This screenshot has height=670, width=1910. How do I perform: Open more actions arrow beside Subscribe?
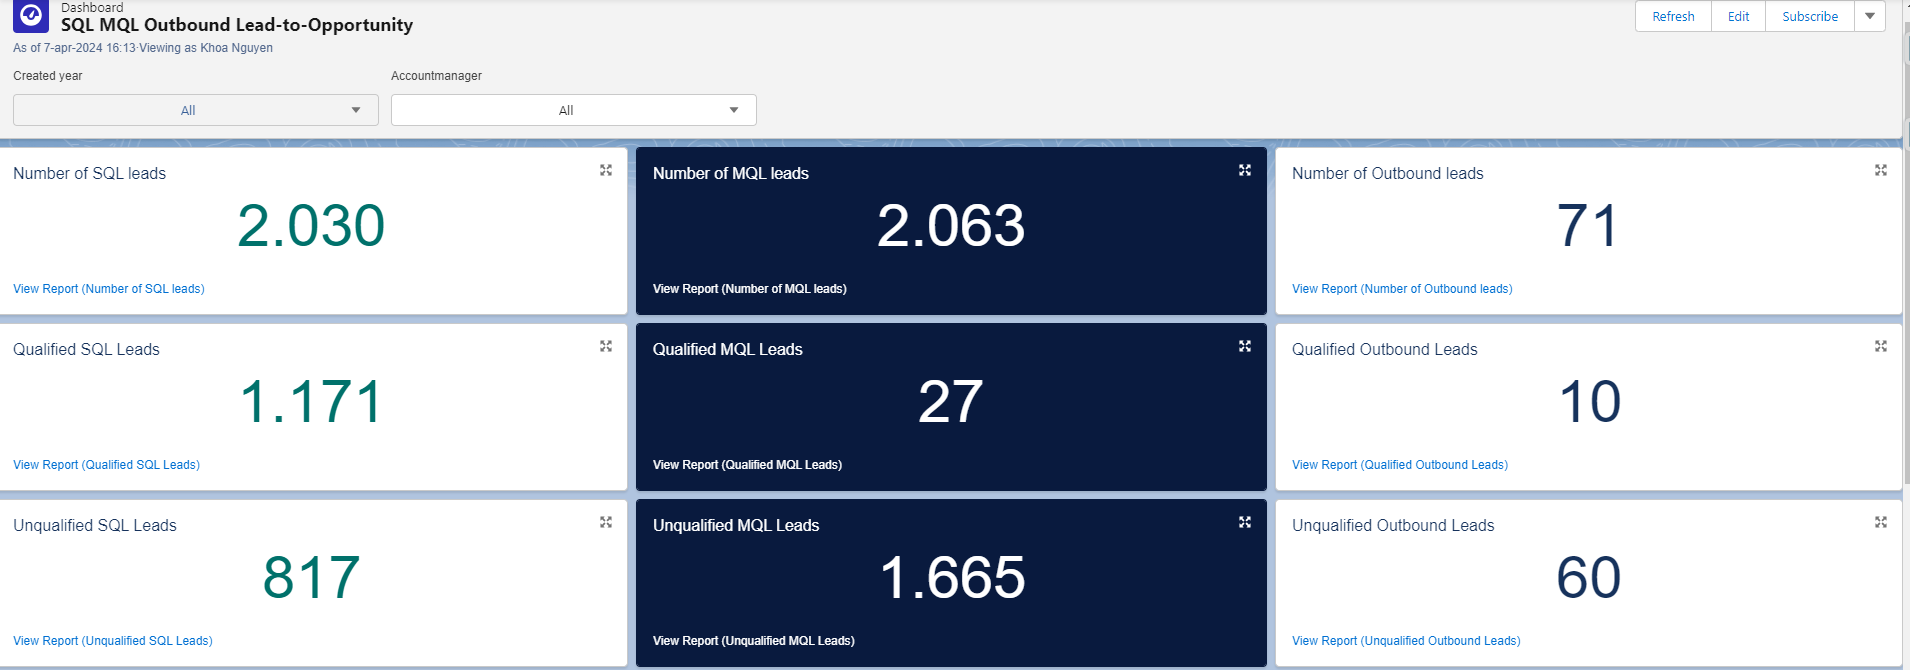1869,16
